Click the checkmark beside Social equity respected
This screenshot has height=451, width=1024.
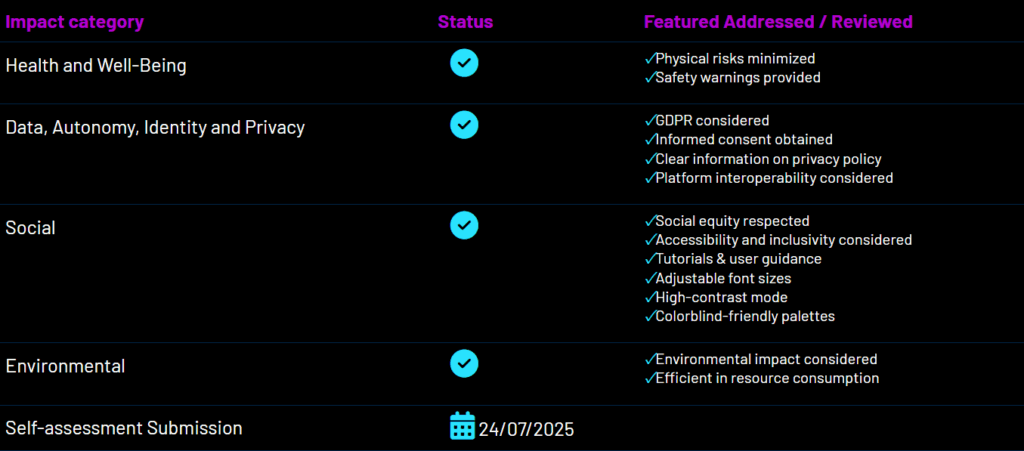649,221
